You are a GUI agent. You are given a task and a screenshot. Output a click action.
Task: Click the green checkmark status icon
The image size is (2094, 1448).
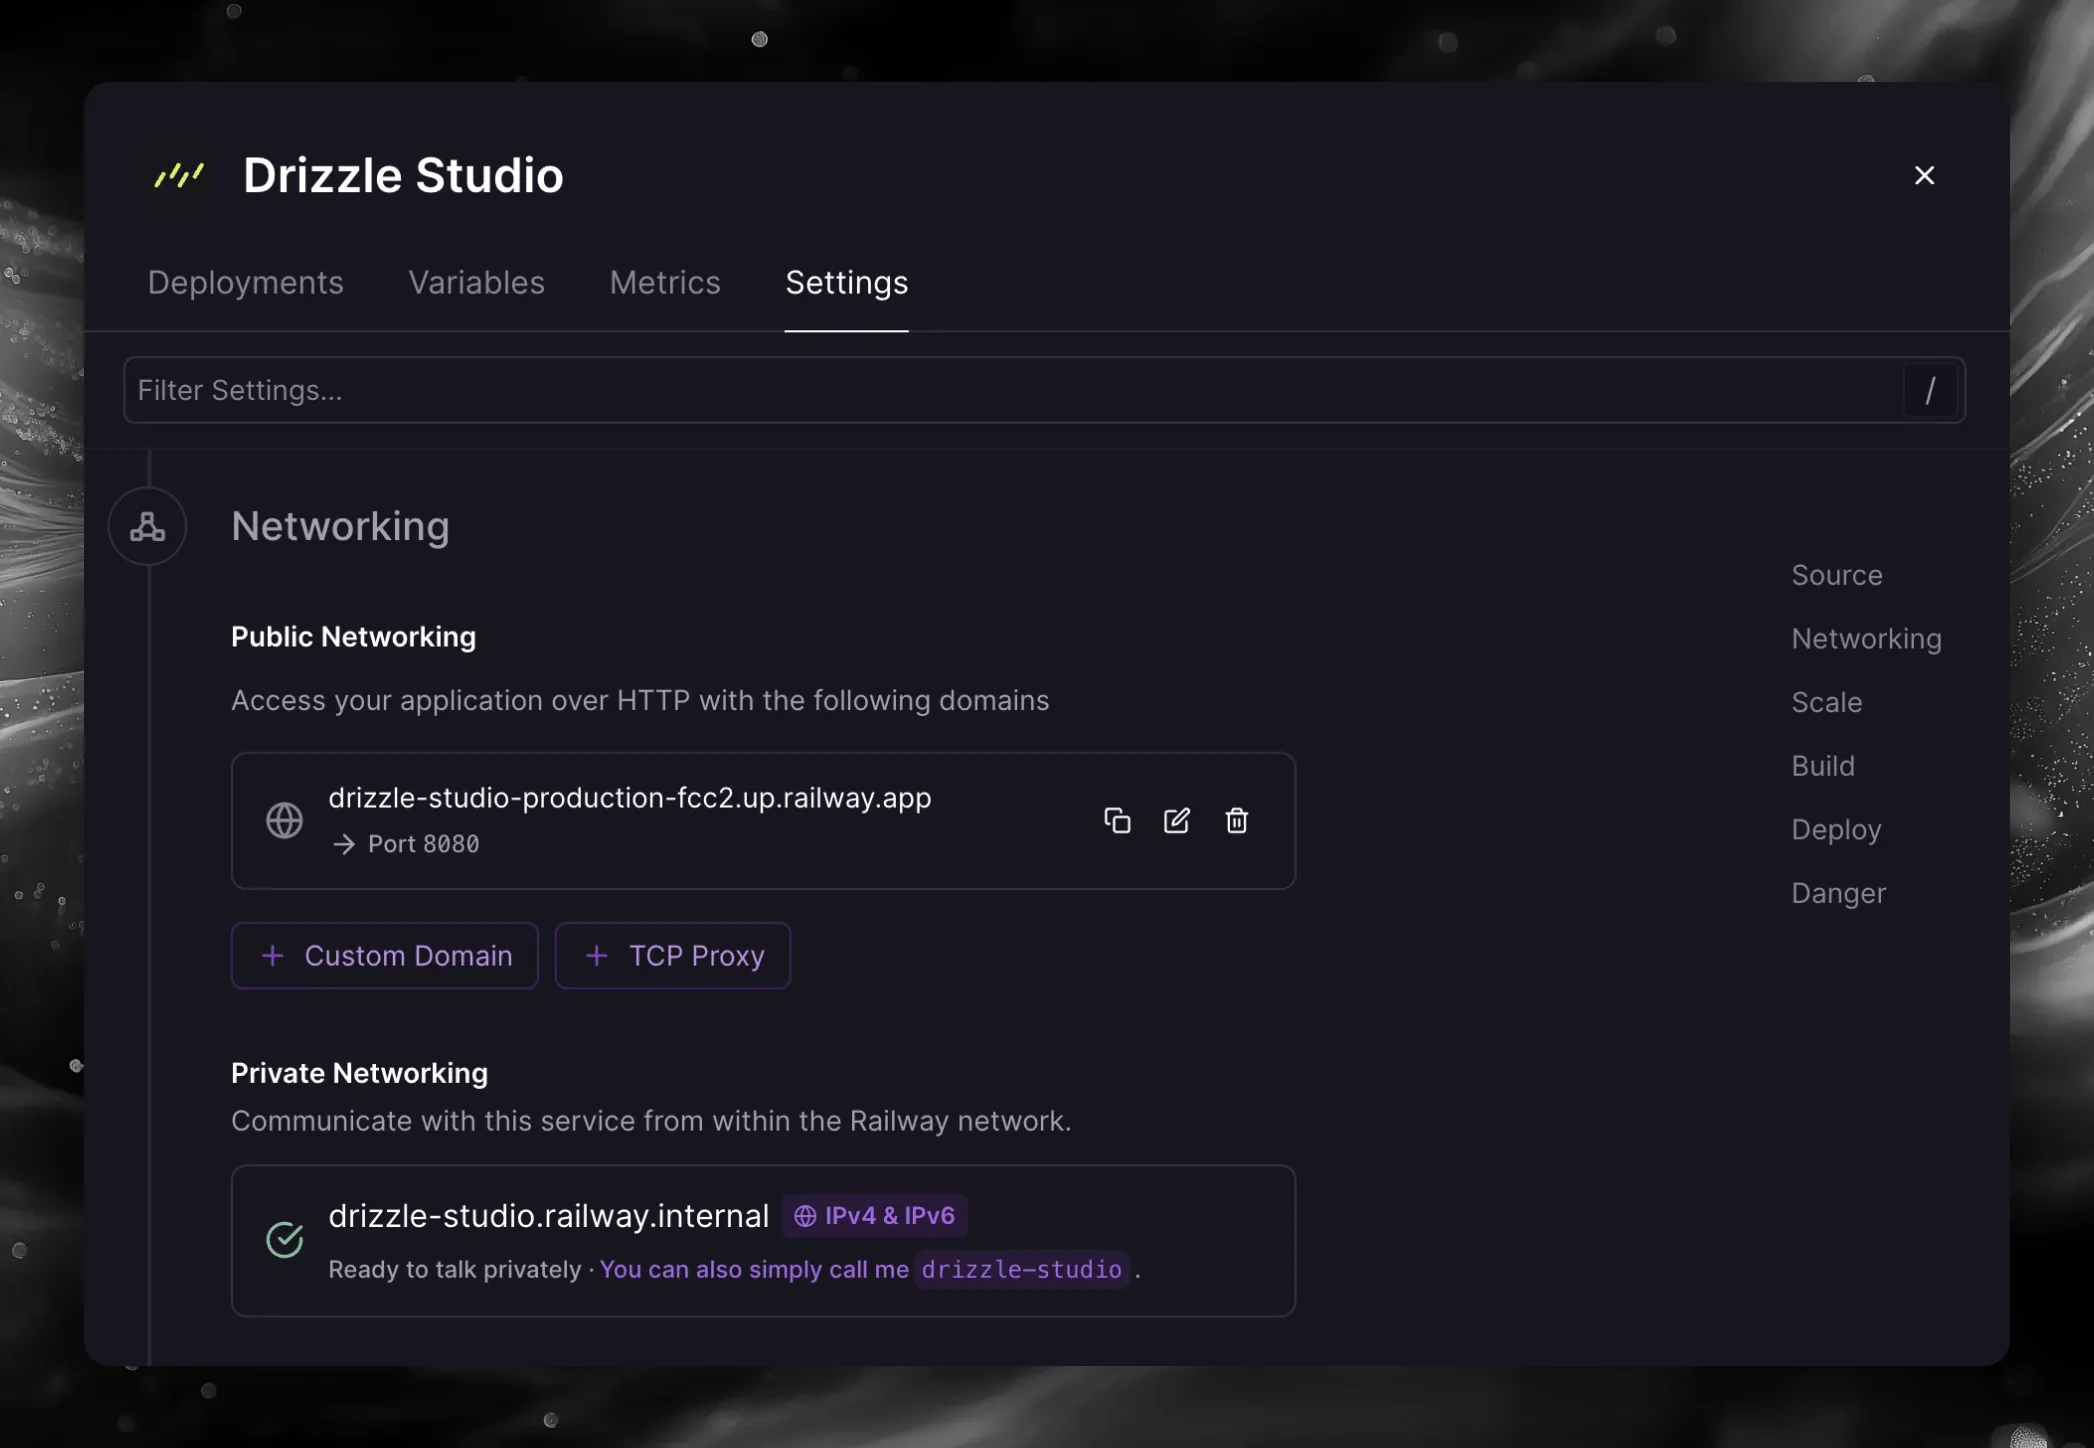tap(284, 1240)
